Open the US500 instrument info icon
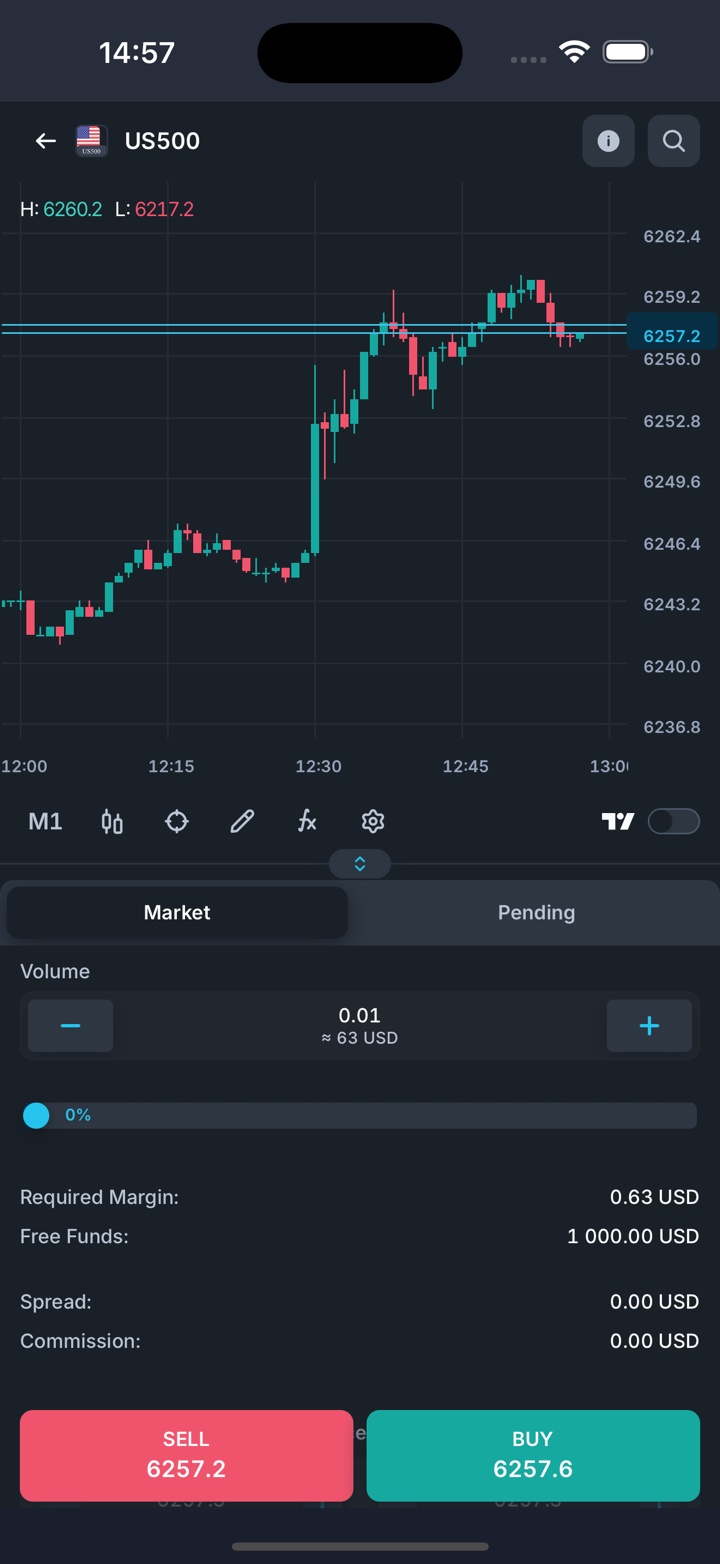Image resolution: width=720 pixels, height=1564 pixels. tap(608, 141)
